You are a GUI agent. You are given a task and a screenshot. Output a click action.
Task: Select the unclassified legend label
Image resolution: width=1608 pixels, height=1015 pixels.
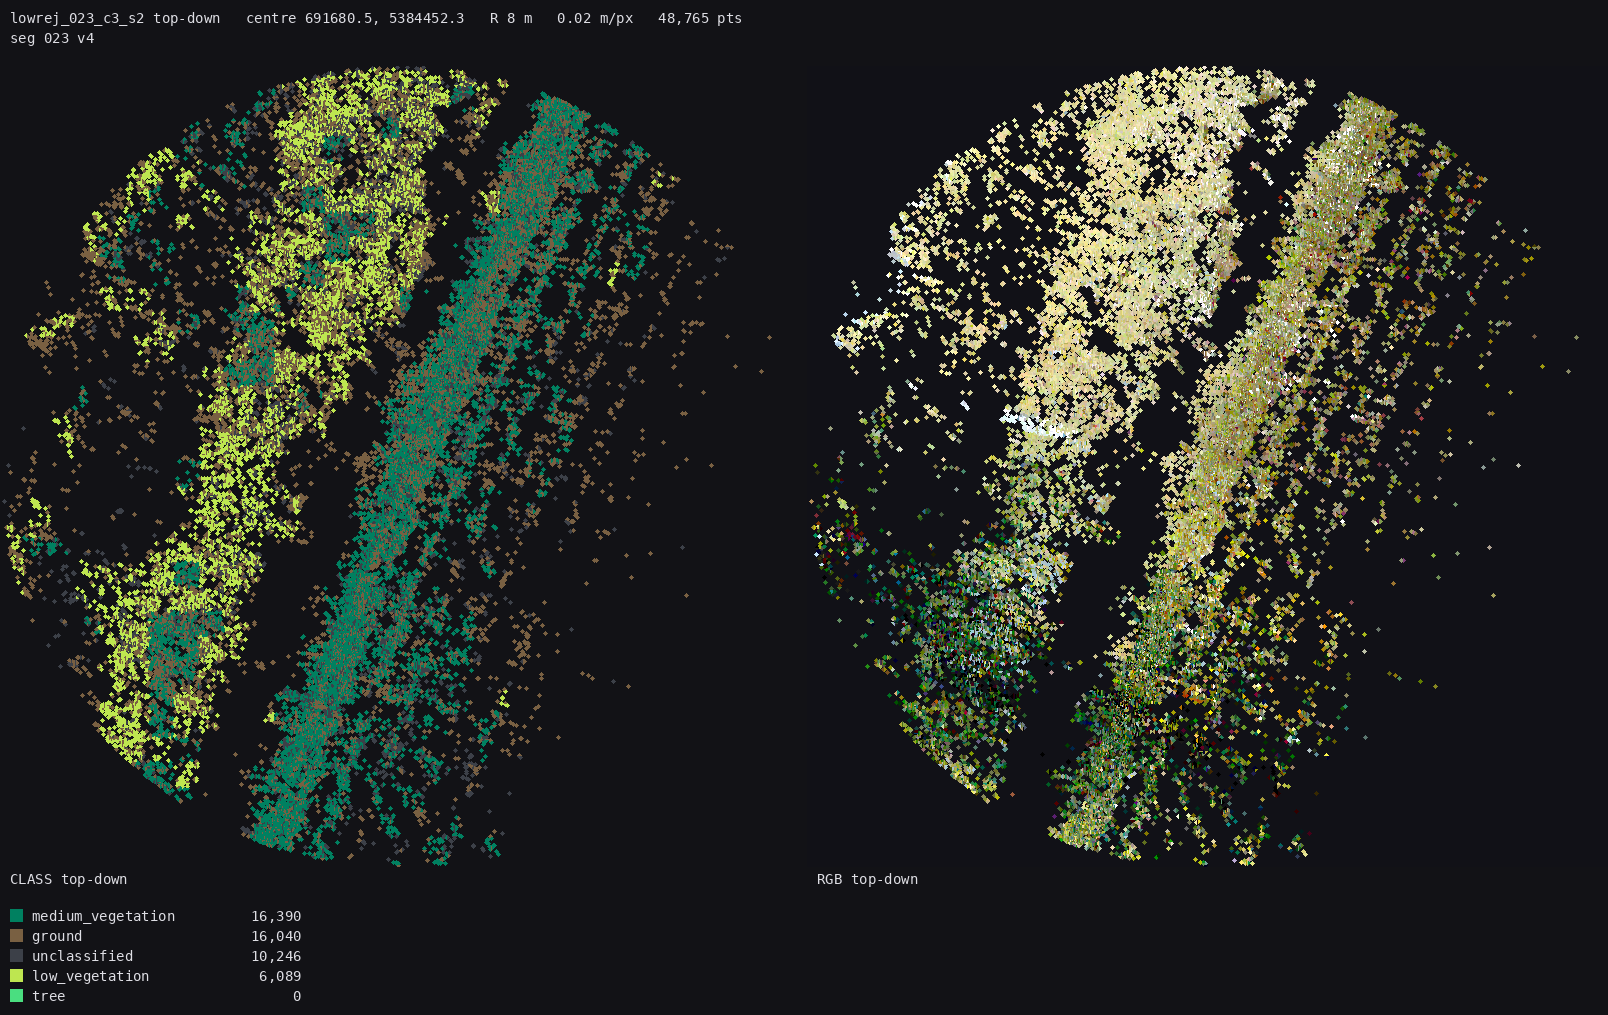click(x=82, y=956)
